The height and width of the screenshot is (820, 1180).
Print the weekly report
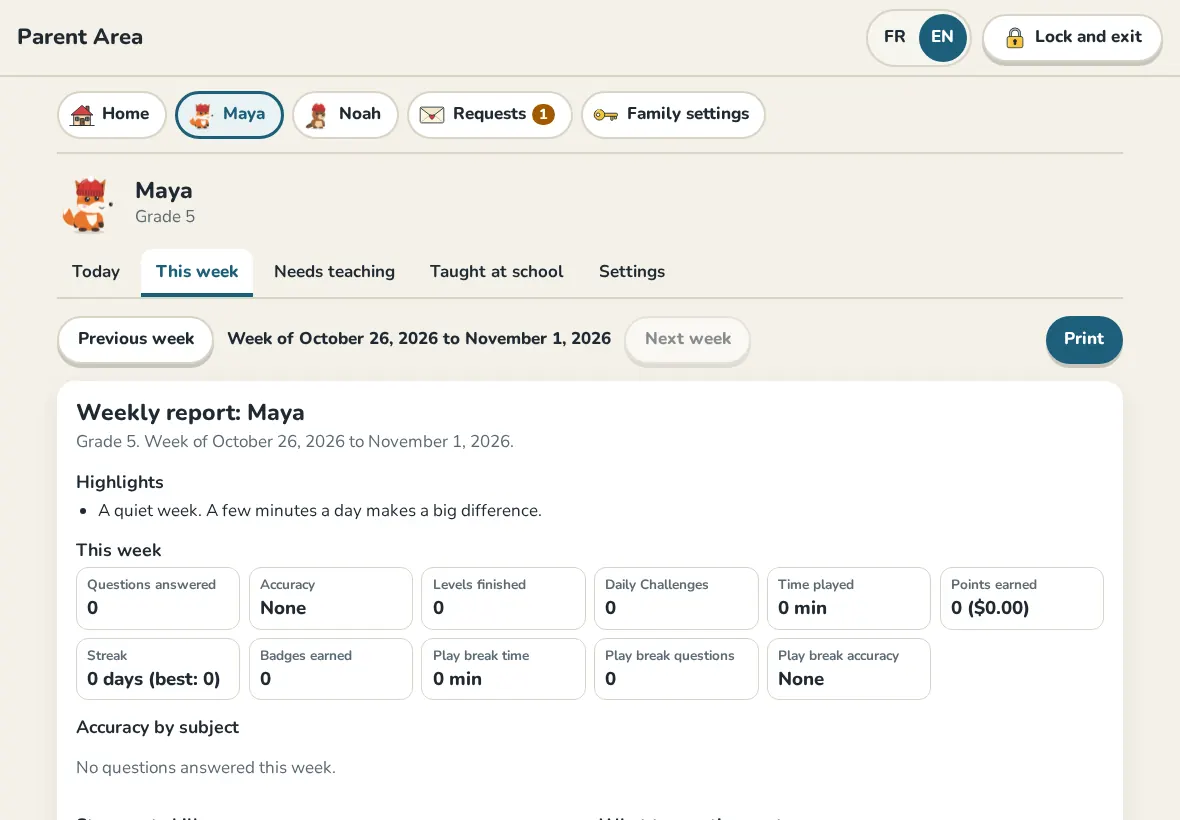click(1084, 339)
